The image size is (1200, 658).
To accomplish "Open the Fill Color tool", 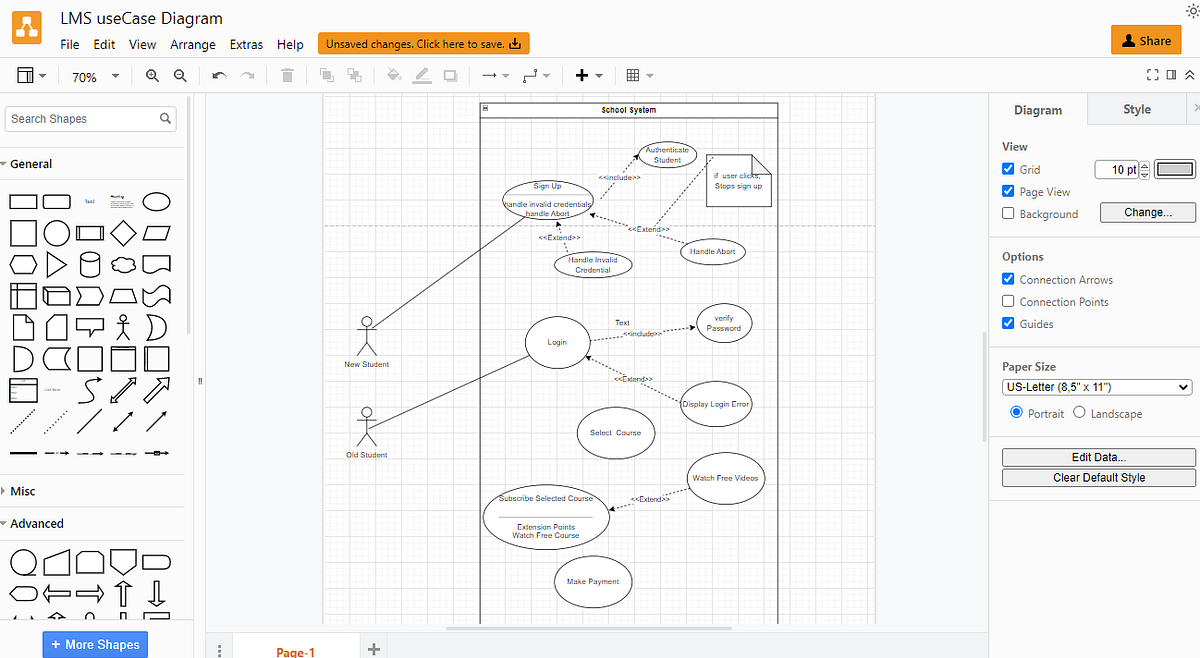I will [393, 75].
